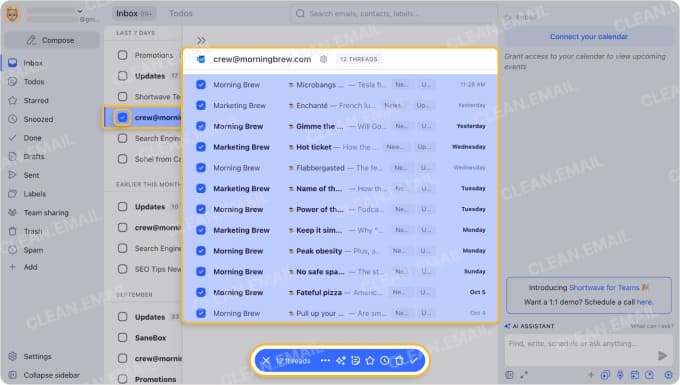The image size is (680, 385).
Task: Uncheck the Peak obesity email checkbox
Action: (201, 251)
